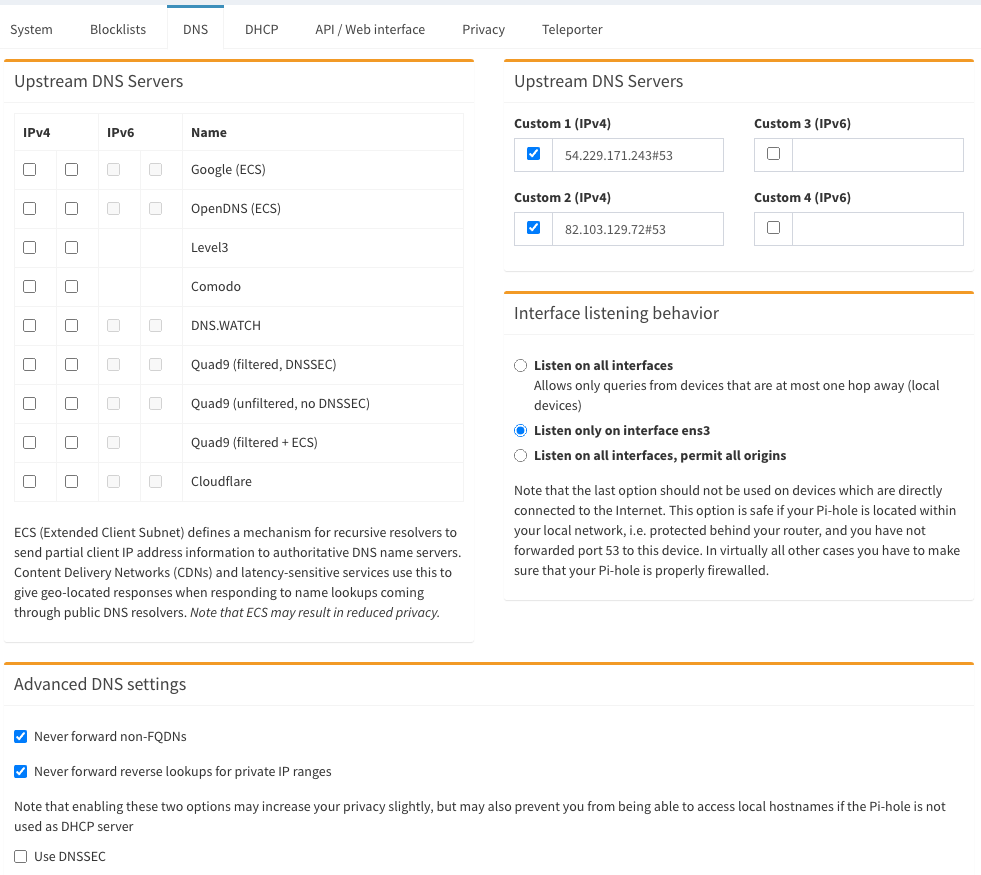Go to the DHCP tab
The height and width of the screenshot is (875, 981).
coord(261,29)
